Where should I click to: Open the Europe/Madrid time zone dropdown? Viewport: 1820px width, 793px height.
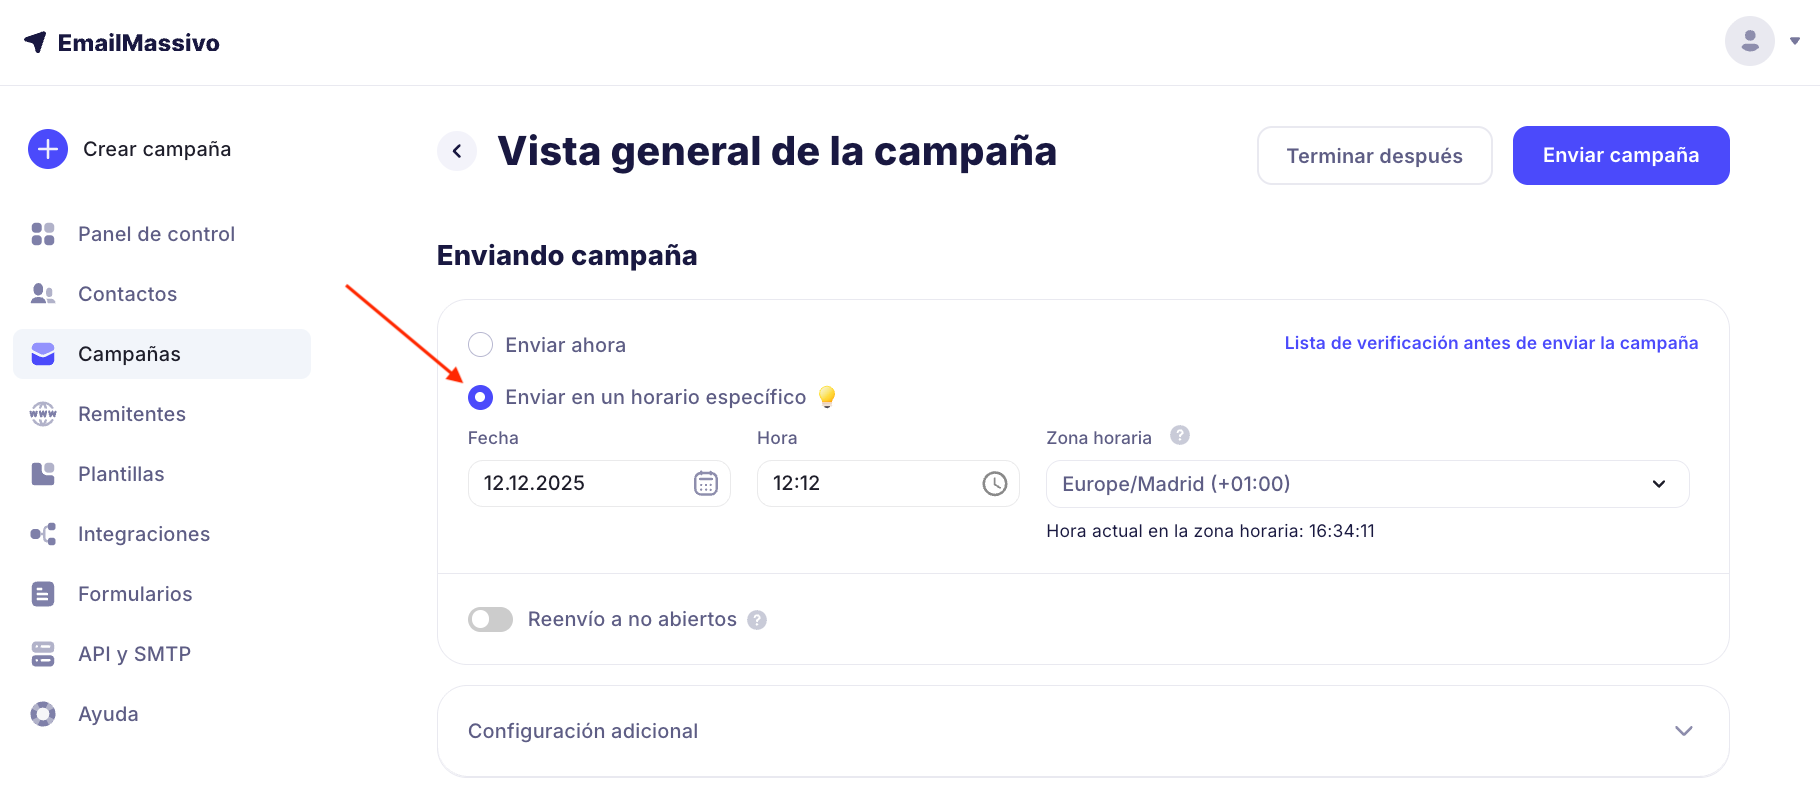click(x=1367, y=484)
